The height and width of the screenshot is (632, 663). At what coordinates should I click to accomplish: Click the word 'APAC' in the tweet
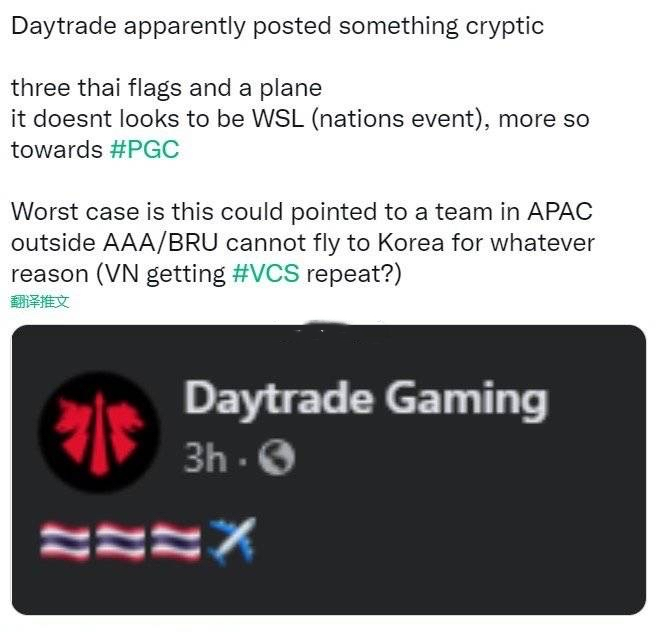pyautogui.click(x=559, y=211)
